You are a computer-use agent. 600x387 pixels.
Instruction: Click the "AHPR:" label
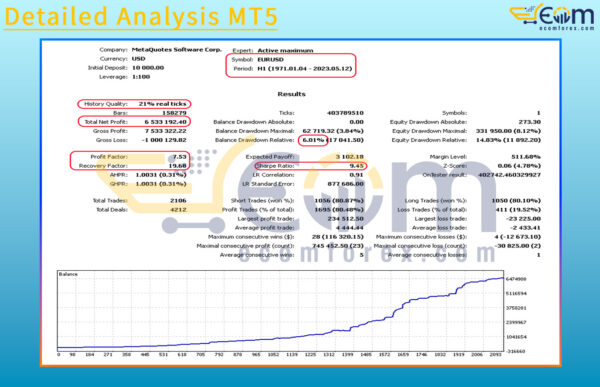pyautogui.click(x=119, y=175)
